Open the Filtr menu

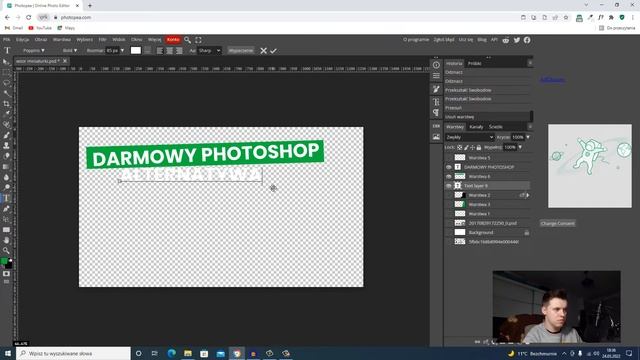(102, 40)
